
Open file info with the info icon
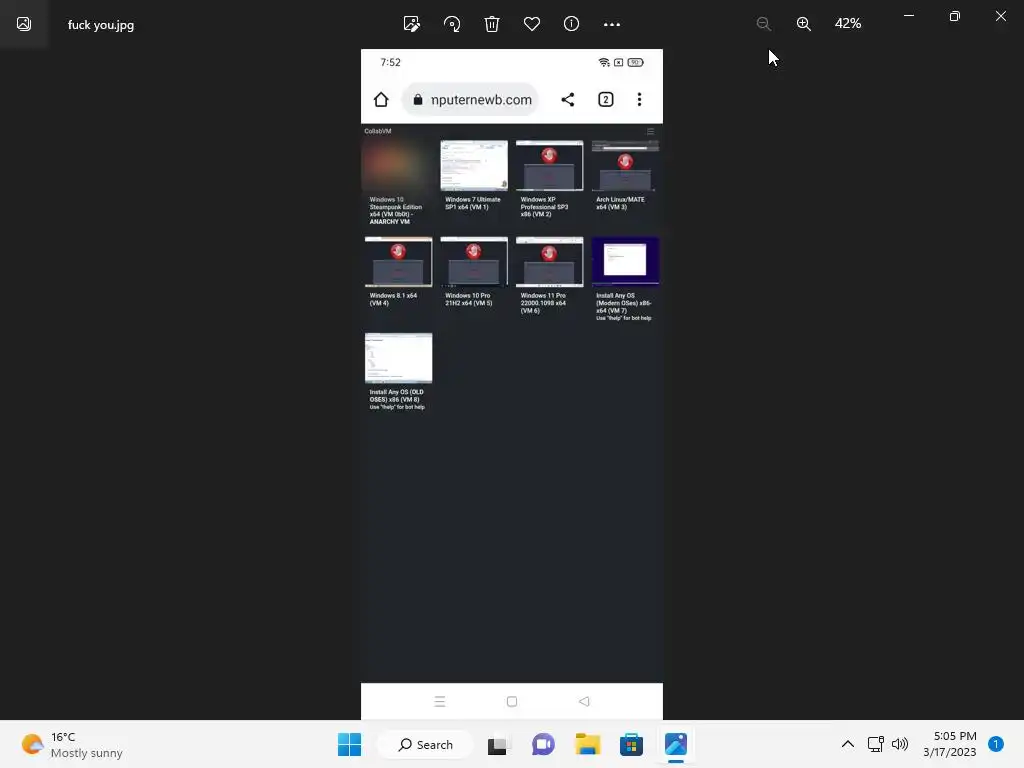click(x=571, y=24)
